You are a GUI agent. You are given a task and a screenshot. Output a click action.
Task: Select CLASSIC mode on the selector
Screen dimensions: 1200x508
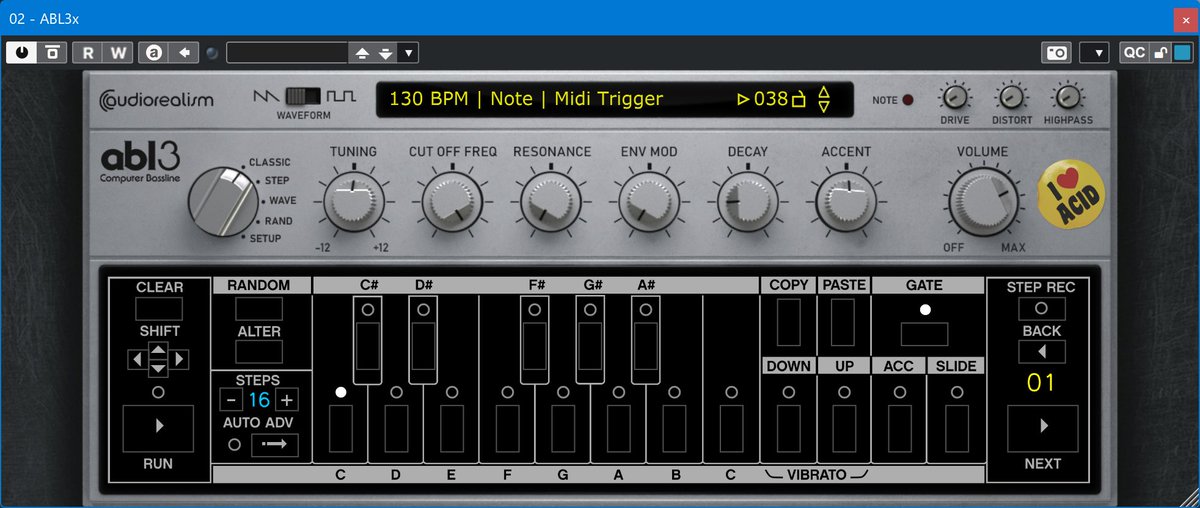coord(269,162)
